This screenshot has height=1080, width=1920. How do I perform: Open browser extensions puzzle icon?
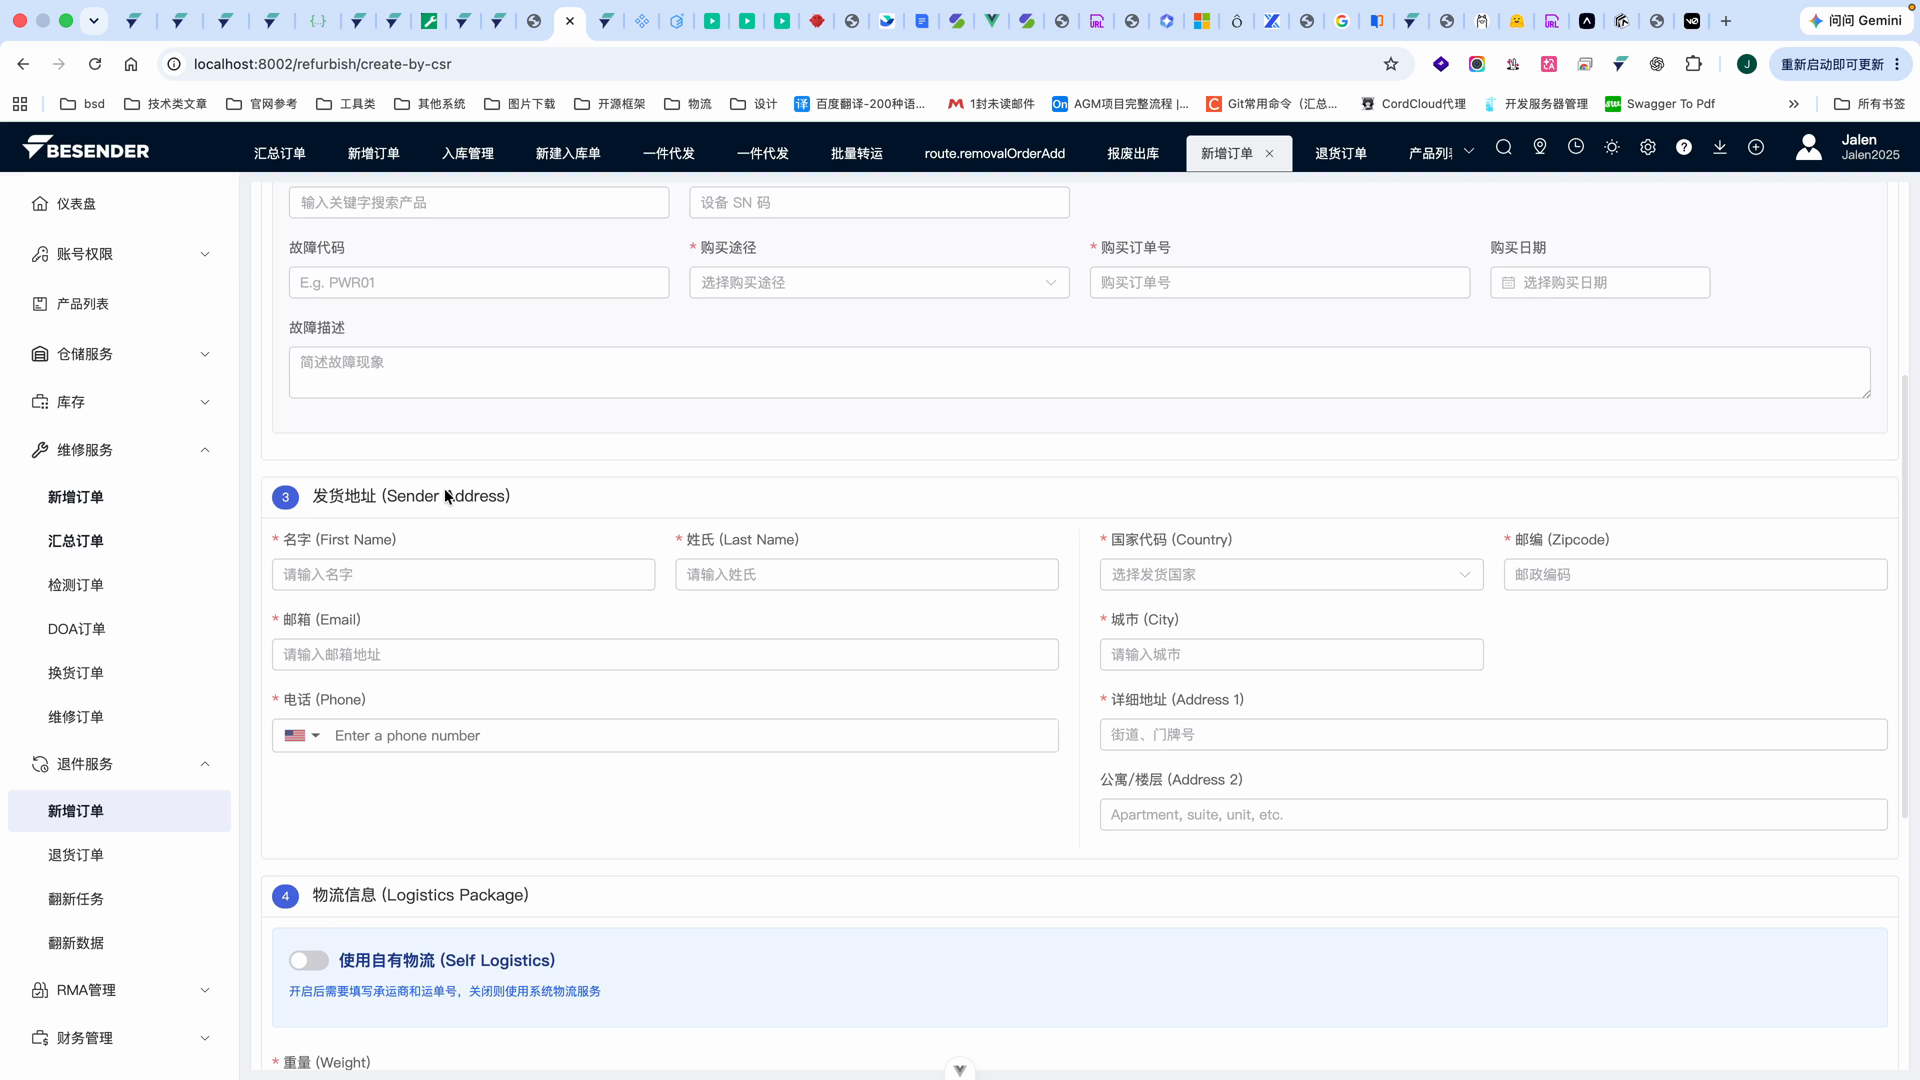[x=1693, y=64]
